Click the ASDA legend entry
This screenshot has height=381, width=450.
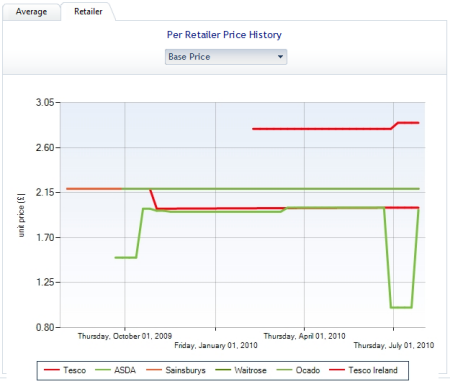(x=115, y=370)
